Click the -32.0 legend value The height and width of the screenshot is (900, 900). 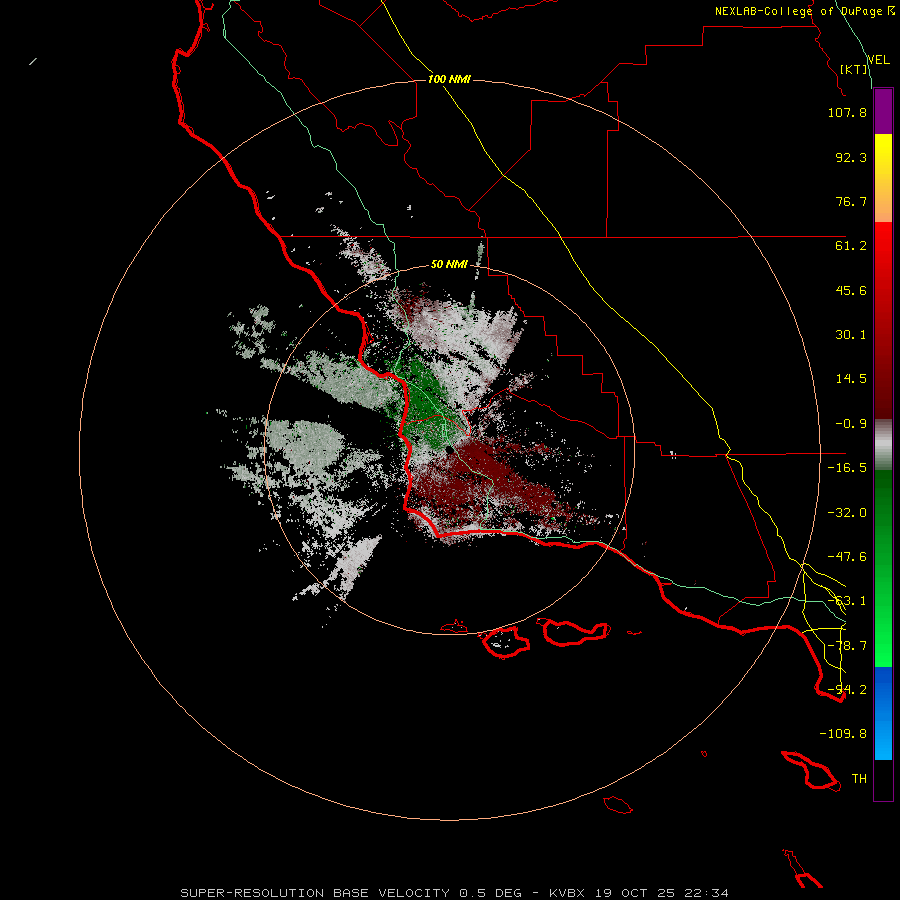(847, 513)
